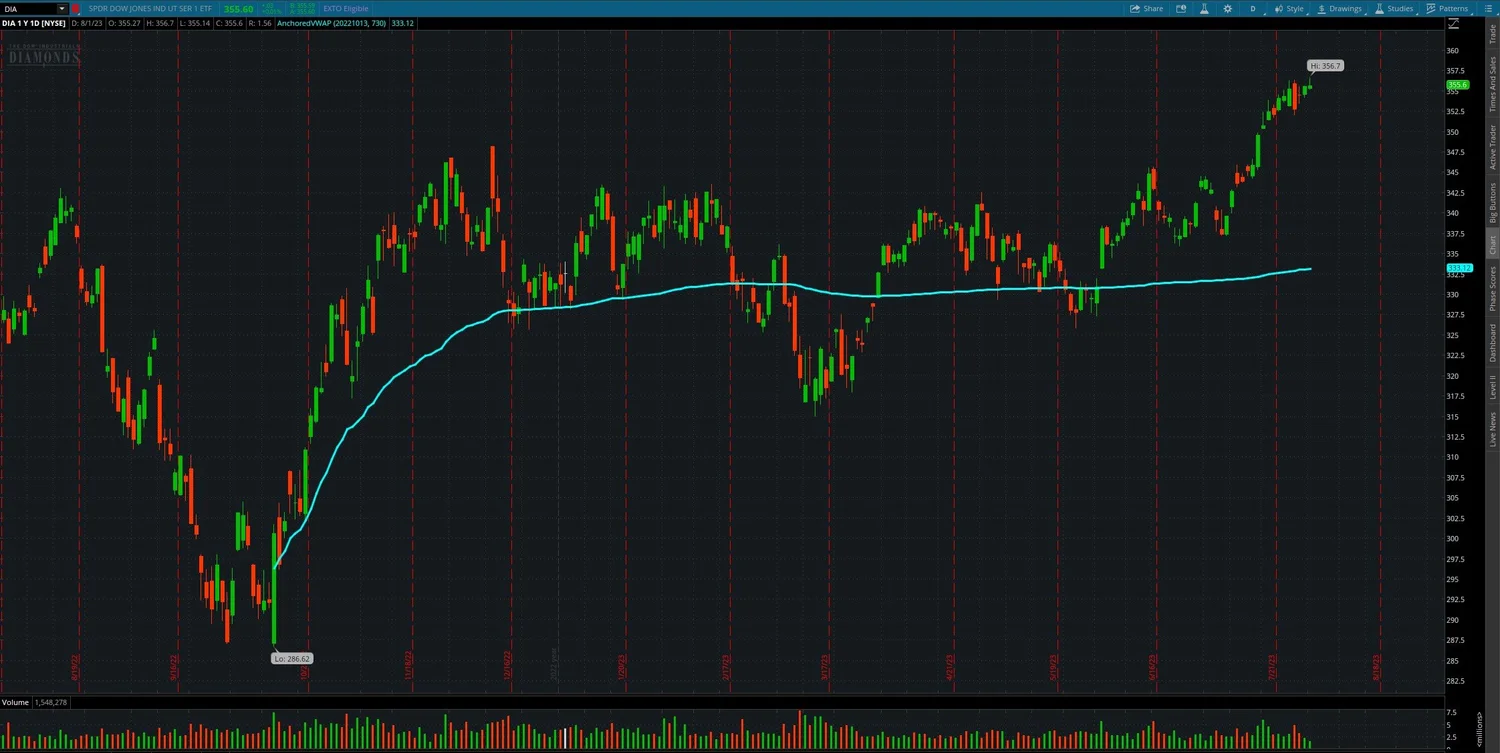Image resolution: width=1500 pixels, height=753 pixels.
Task: Click the green 355.6 last price marker
Action: click(1458, 85)
